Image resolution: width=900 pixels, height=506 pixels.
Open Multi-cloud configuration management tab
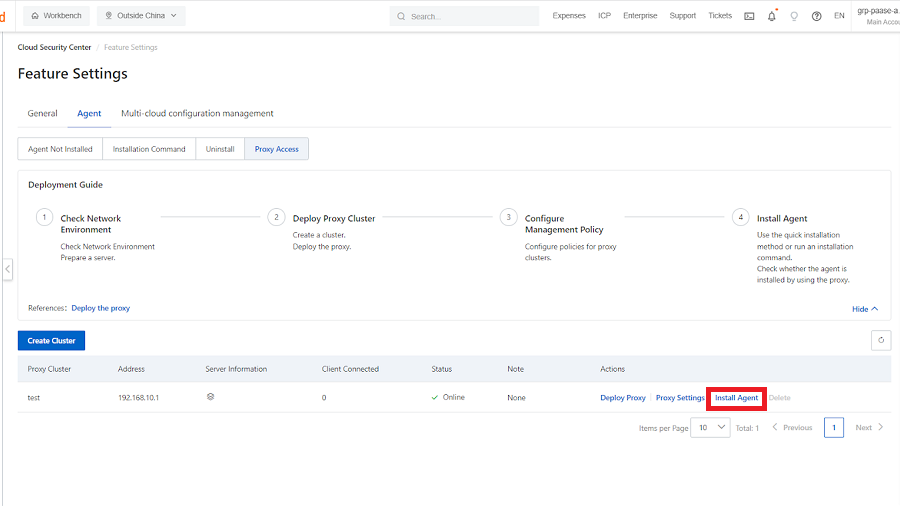click(x=197, y=113)
